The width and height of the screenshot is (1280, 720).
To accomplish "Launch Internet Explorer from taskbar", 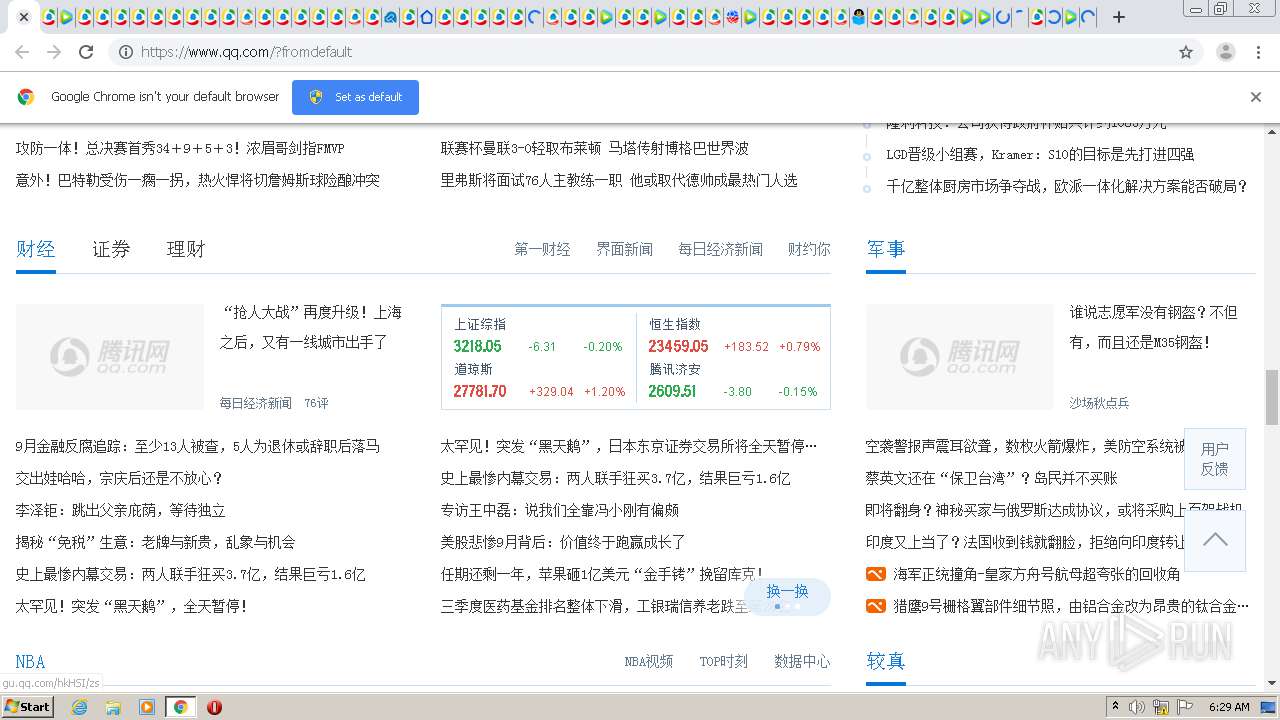I will click(79, 707).
